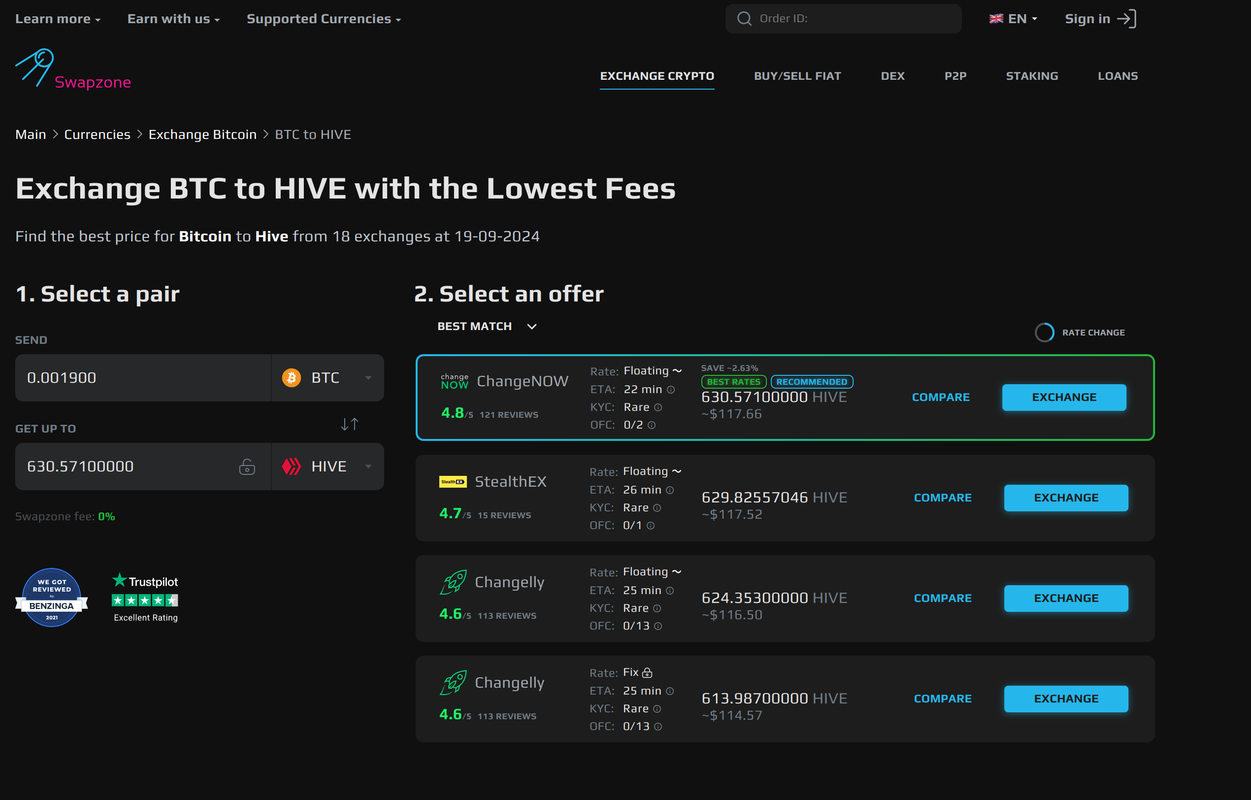Click Compare link for ChangeNOW
This screenshot has height=800, width=1251.
[x=941, y=397]
